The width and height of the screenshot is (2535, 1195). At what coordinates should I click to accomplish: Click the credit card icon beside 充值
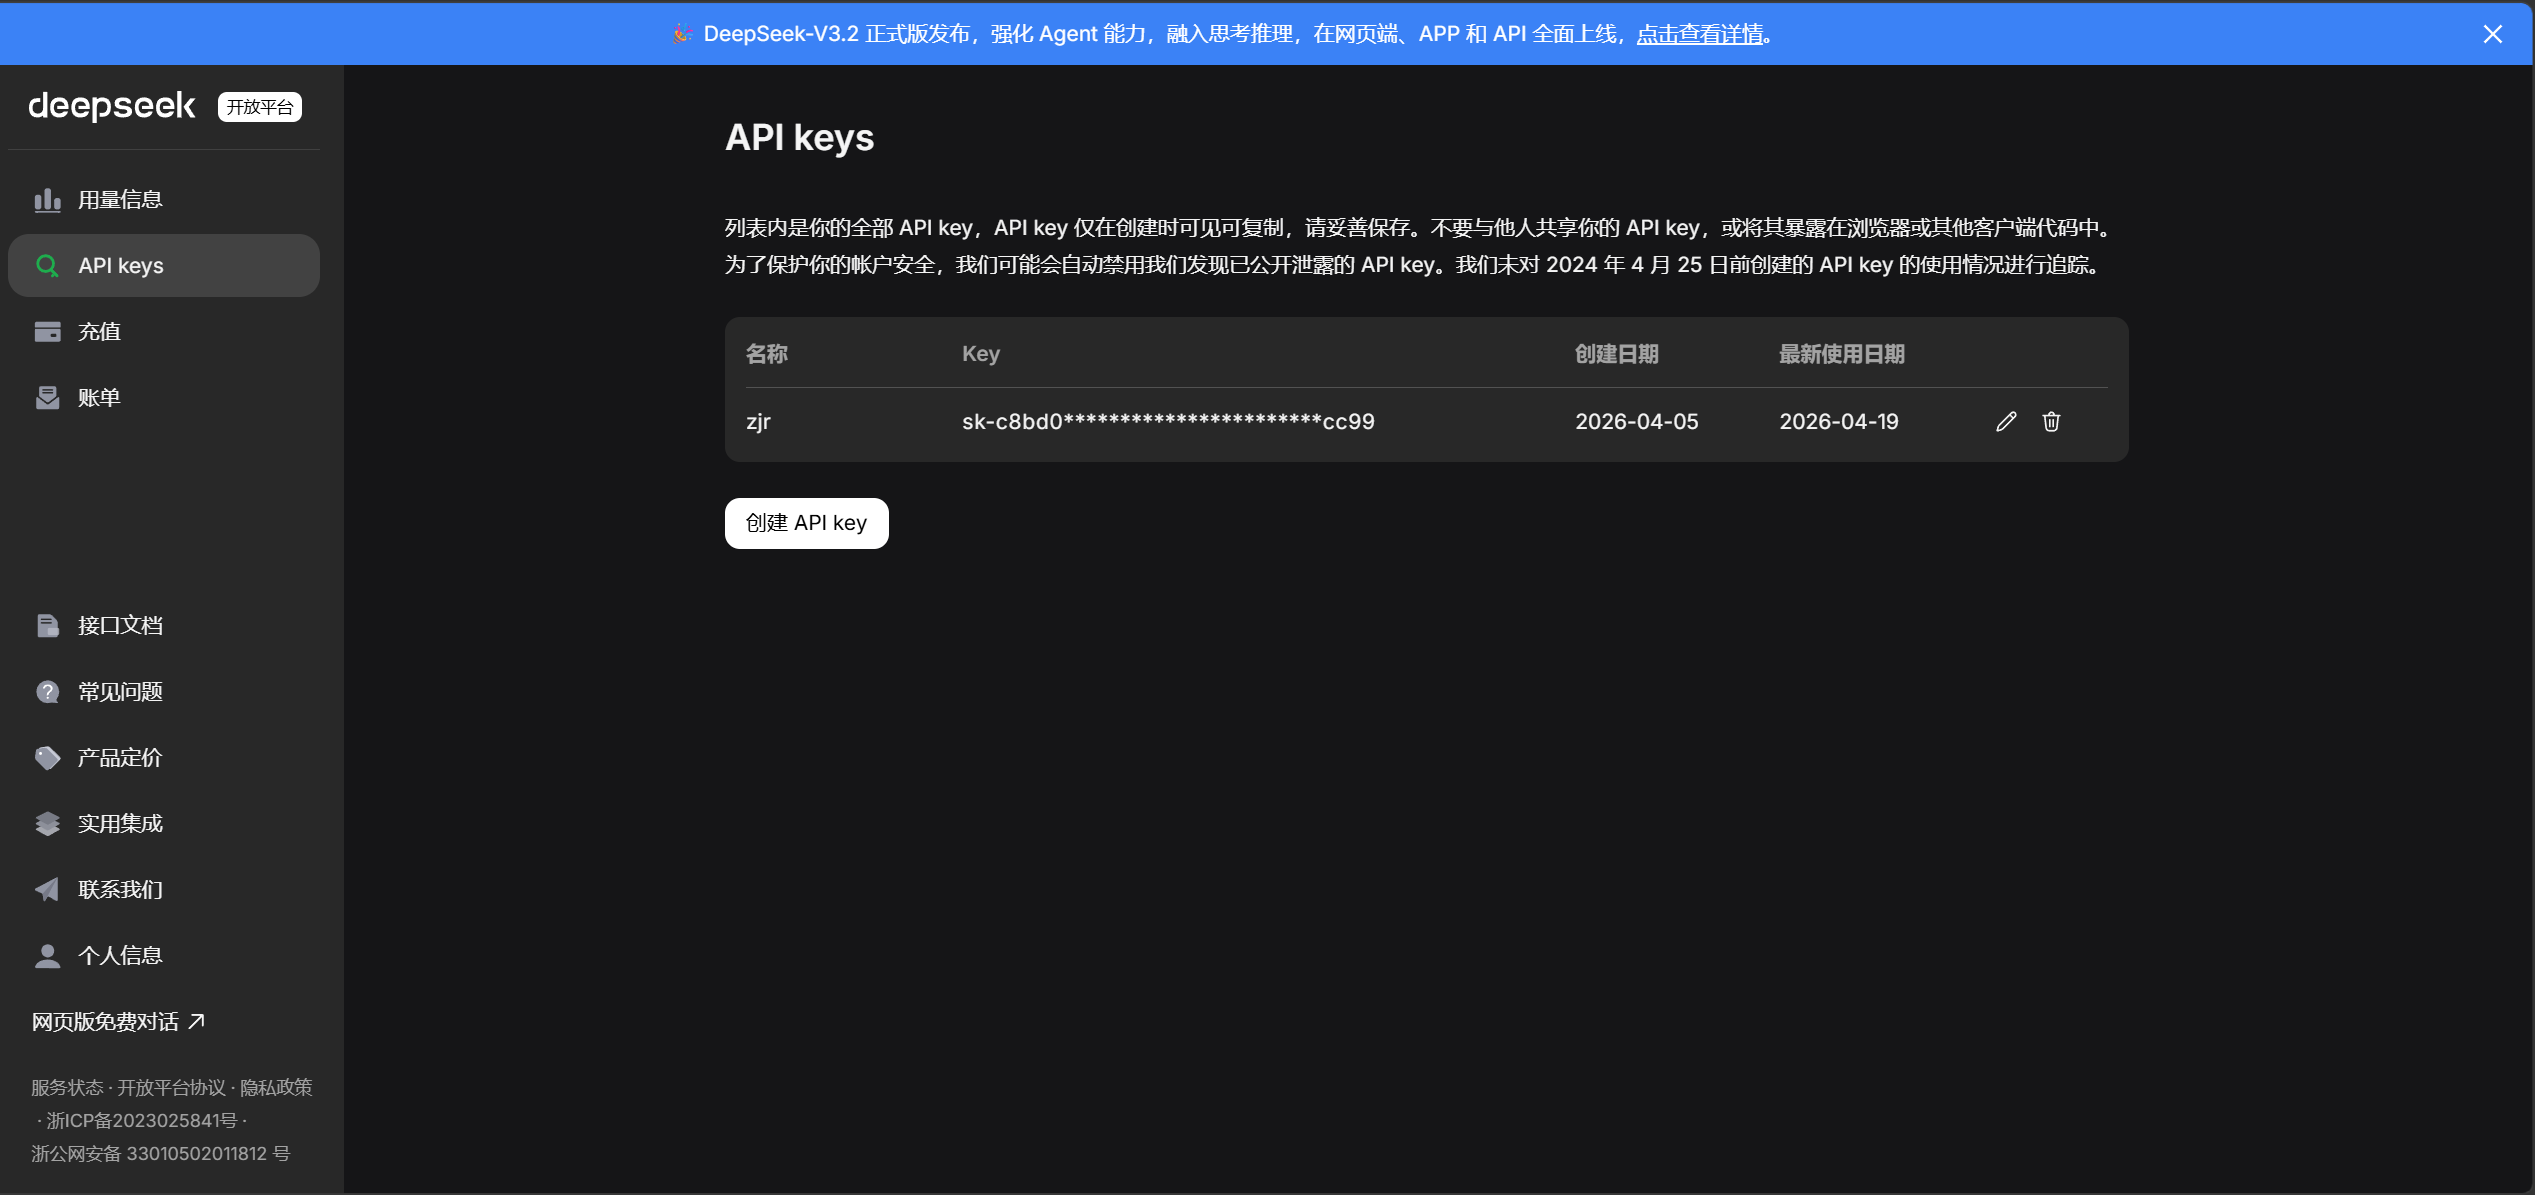point(47,332)
